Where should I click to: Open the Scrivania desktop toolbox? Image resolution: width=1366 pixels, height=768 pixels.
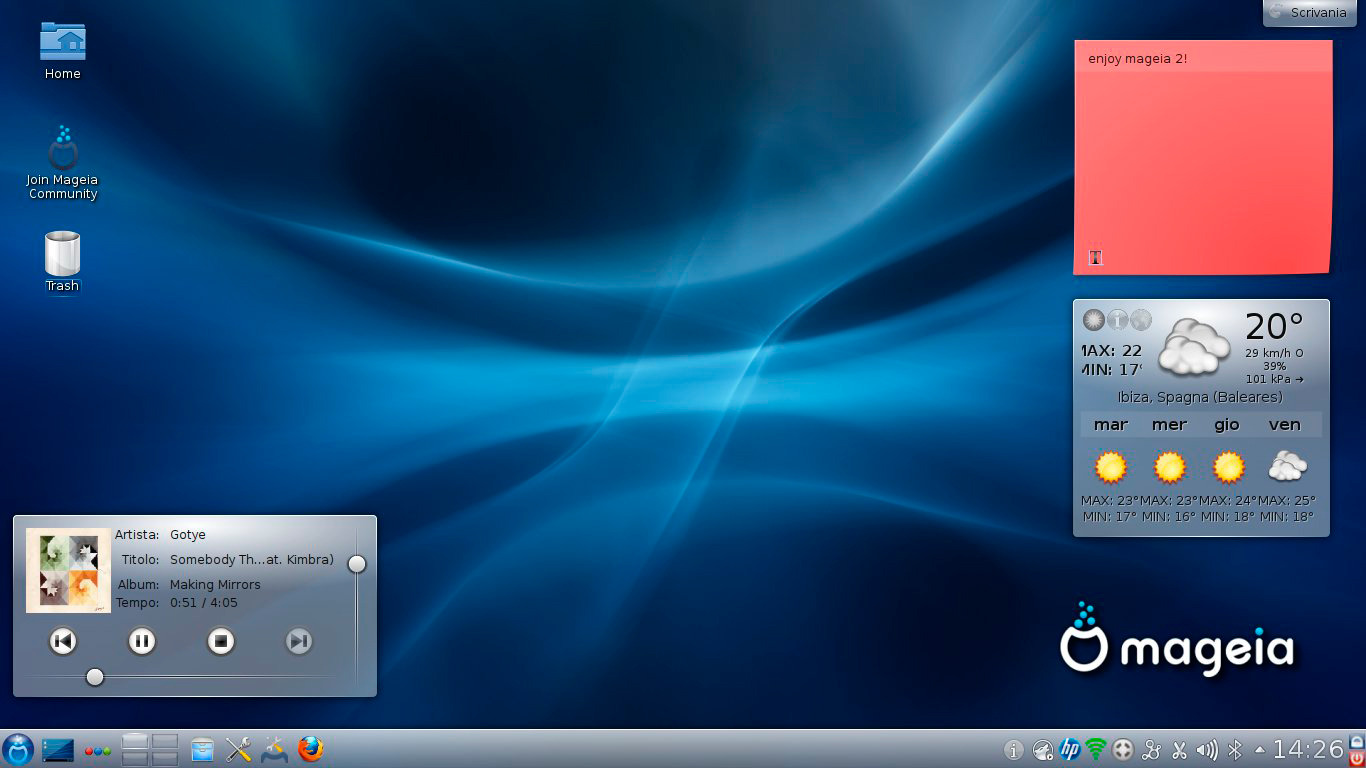[1308, 13]
